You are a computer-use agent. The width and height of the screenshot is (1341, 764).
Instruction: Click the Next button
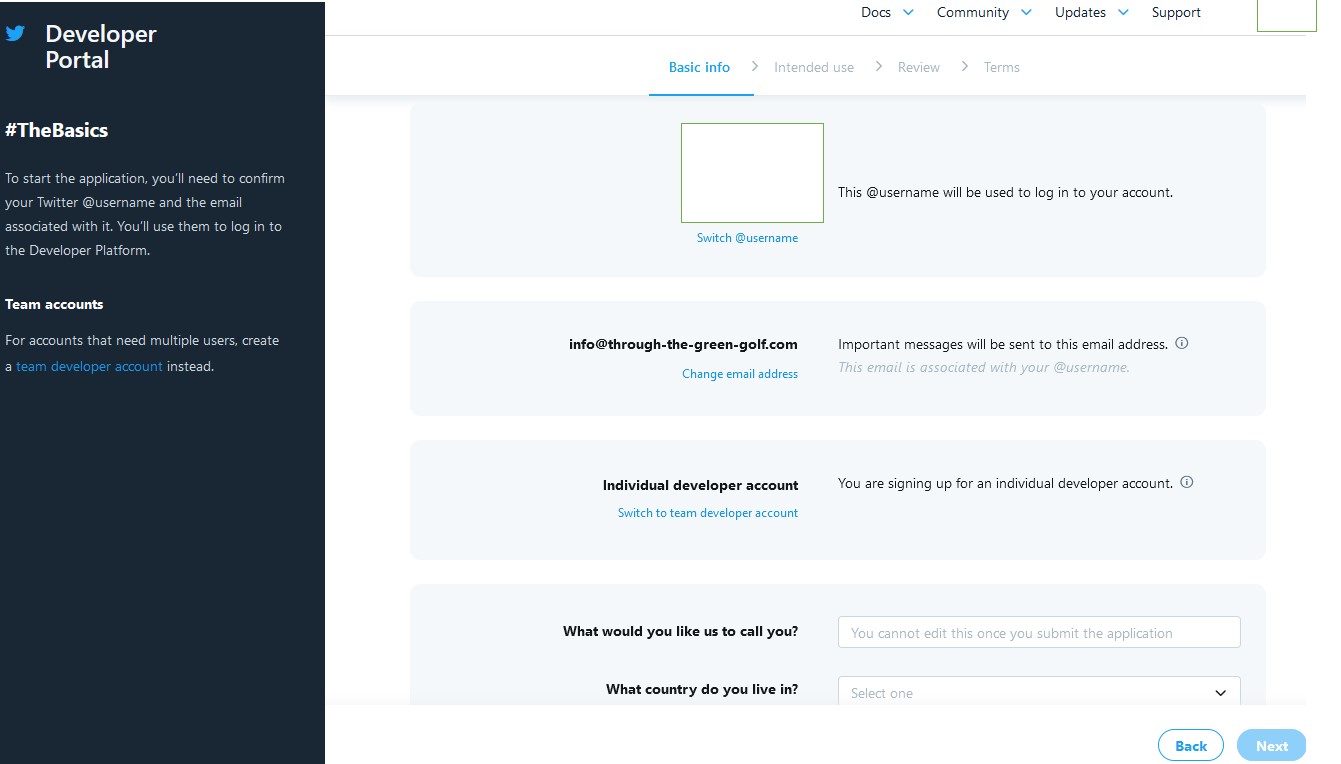pos(1272,746)
